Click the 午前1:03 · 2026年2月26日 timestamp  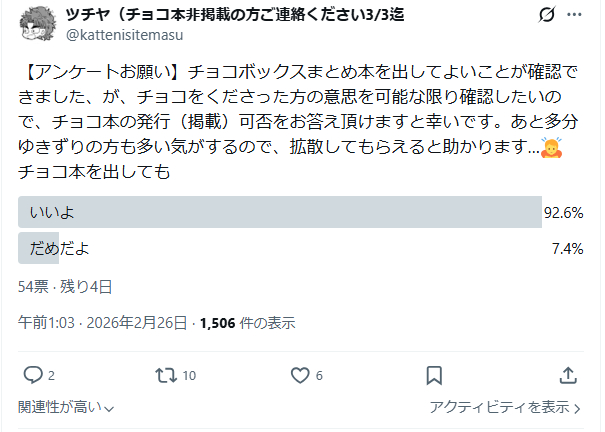click(x=103, y=323)
